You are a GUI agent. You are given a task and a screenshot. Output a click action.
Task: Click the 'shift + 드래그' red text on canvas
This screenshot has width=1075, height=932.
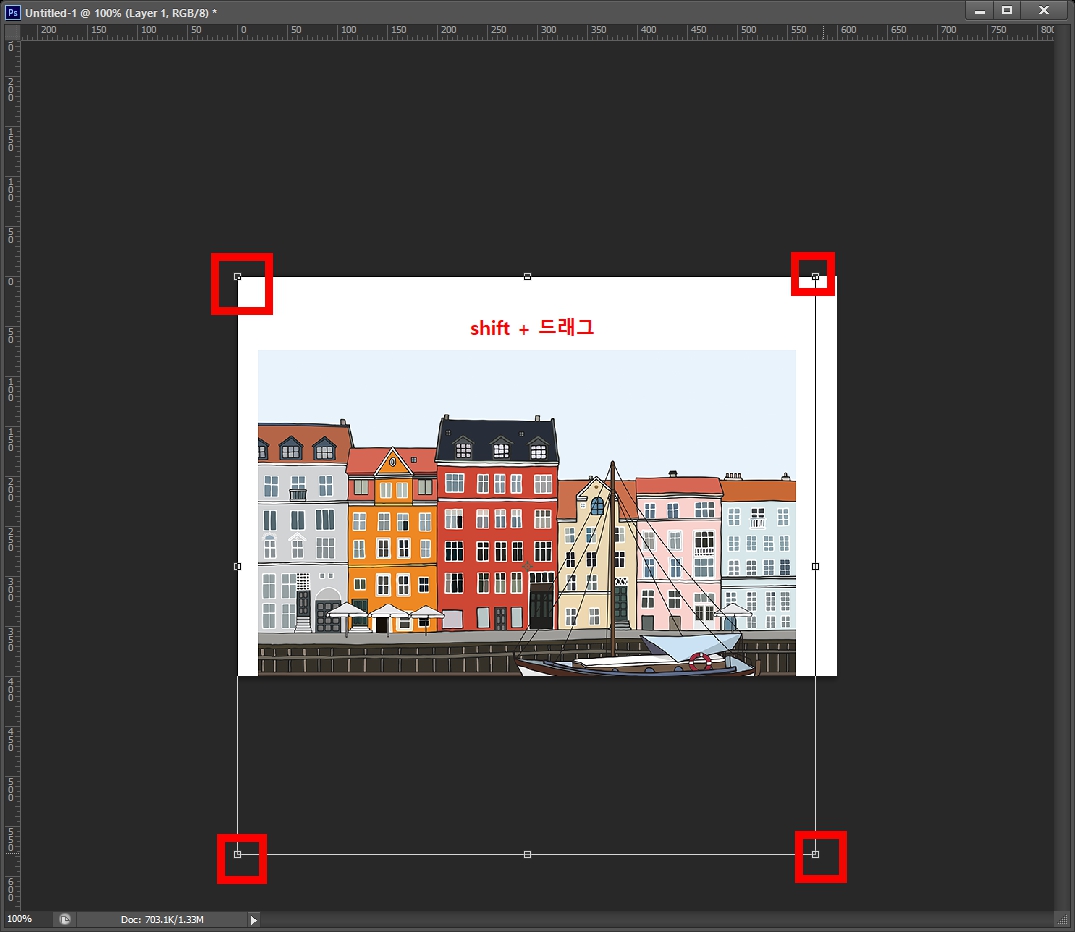(x=531, y=328)
